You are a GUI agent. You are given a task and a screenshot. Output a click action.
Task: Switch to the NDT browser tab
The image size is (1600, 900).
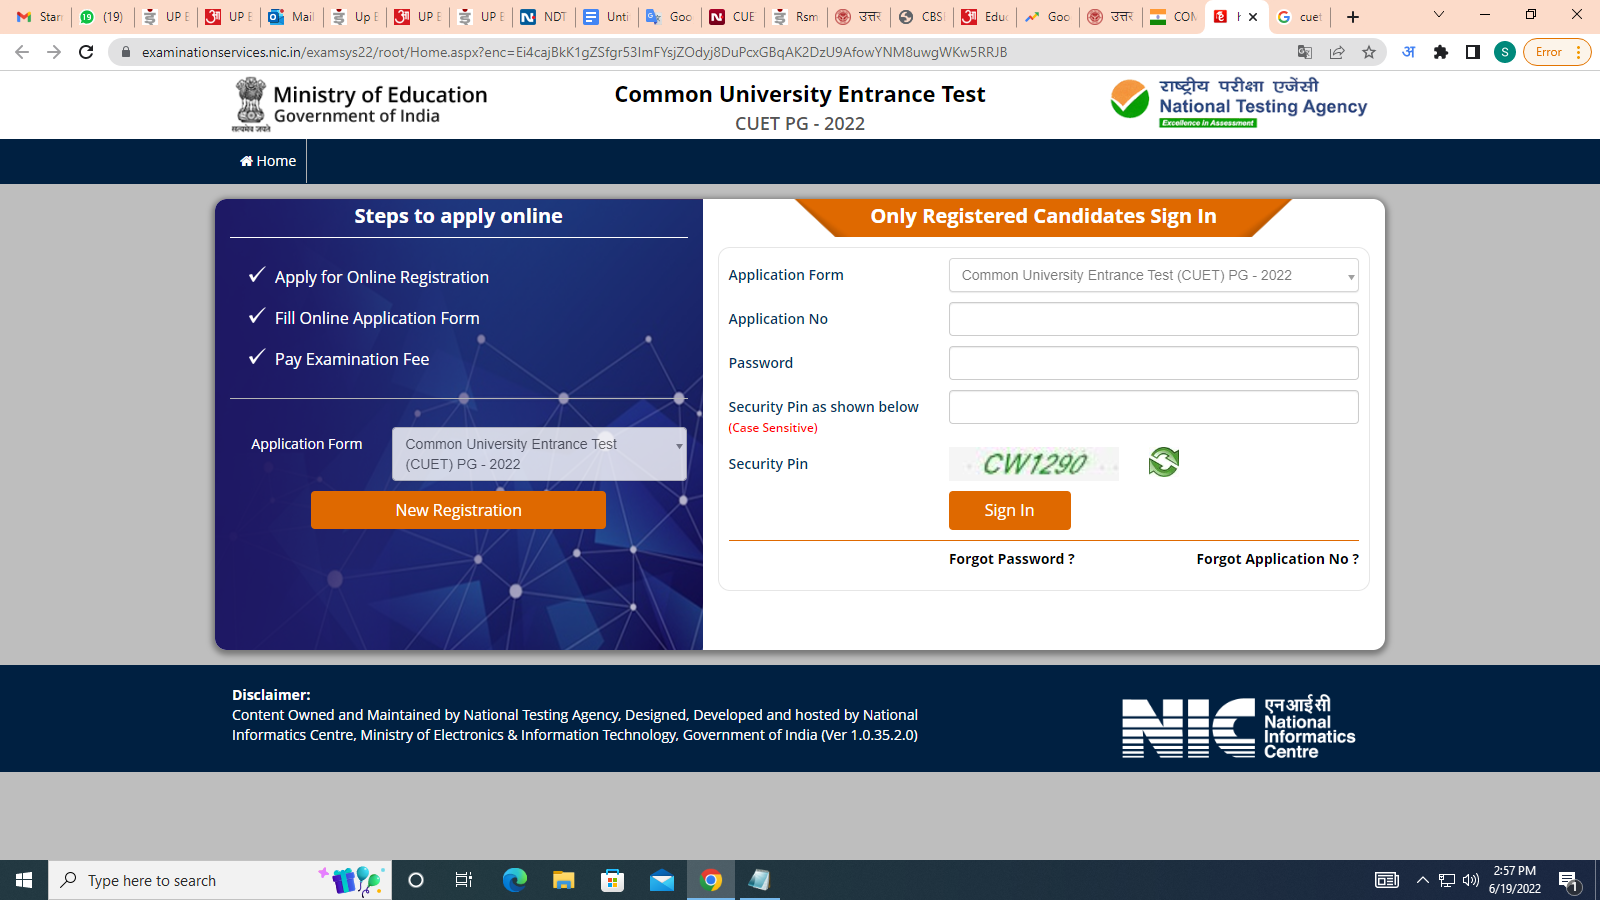[543, 17]
